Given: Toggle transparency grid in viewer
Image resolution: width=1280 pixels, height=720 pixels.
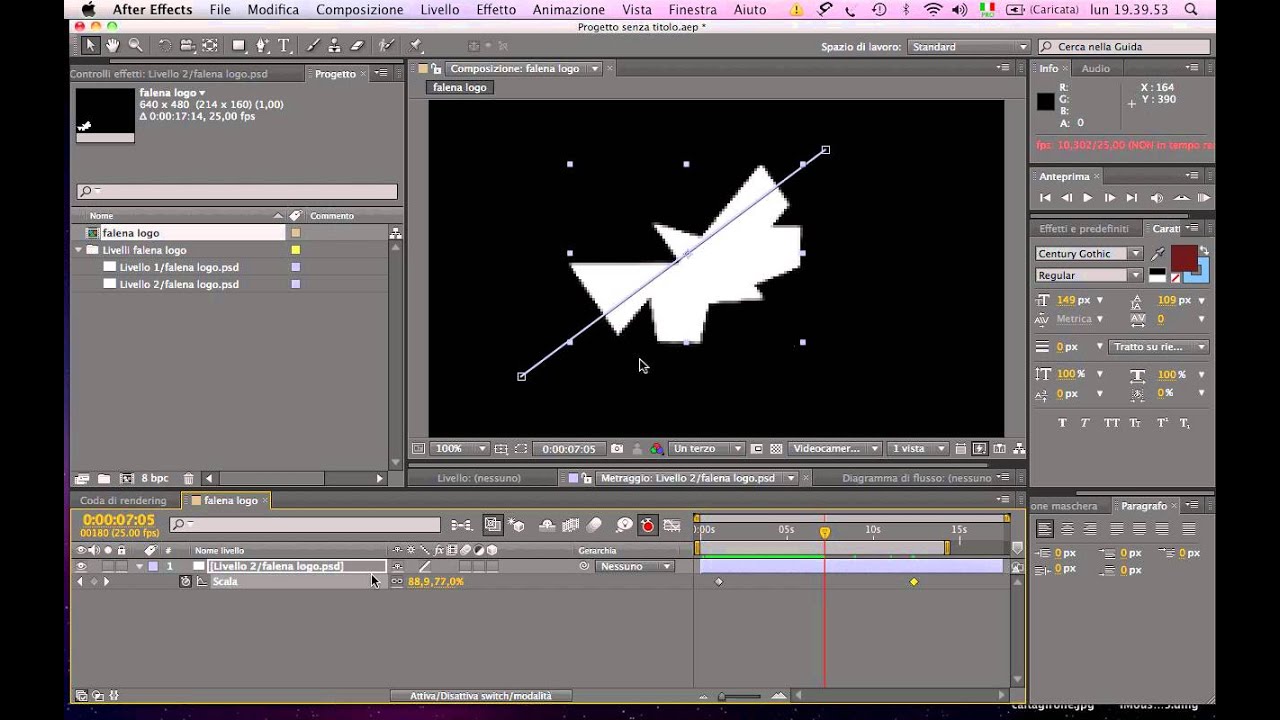Looking at the screenshot, I should (776, 449).
